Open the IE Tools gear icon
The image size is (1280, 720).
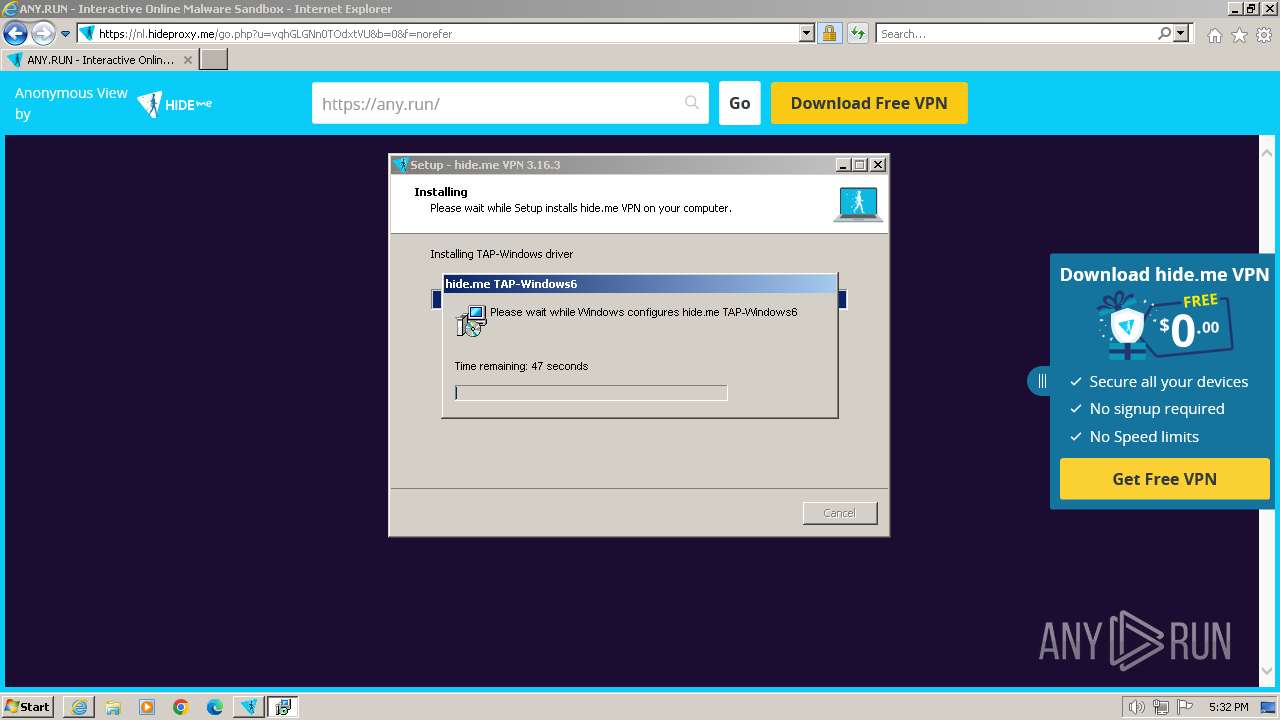point(1264,35)
